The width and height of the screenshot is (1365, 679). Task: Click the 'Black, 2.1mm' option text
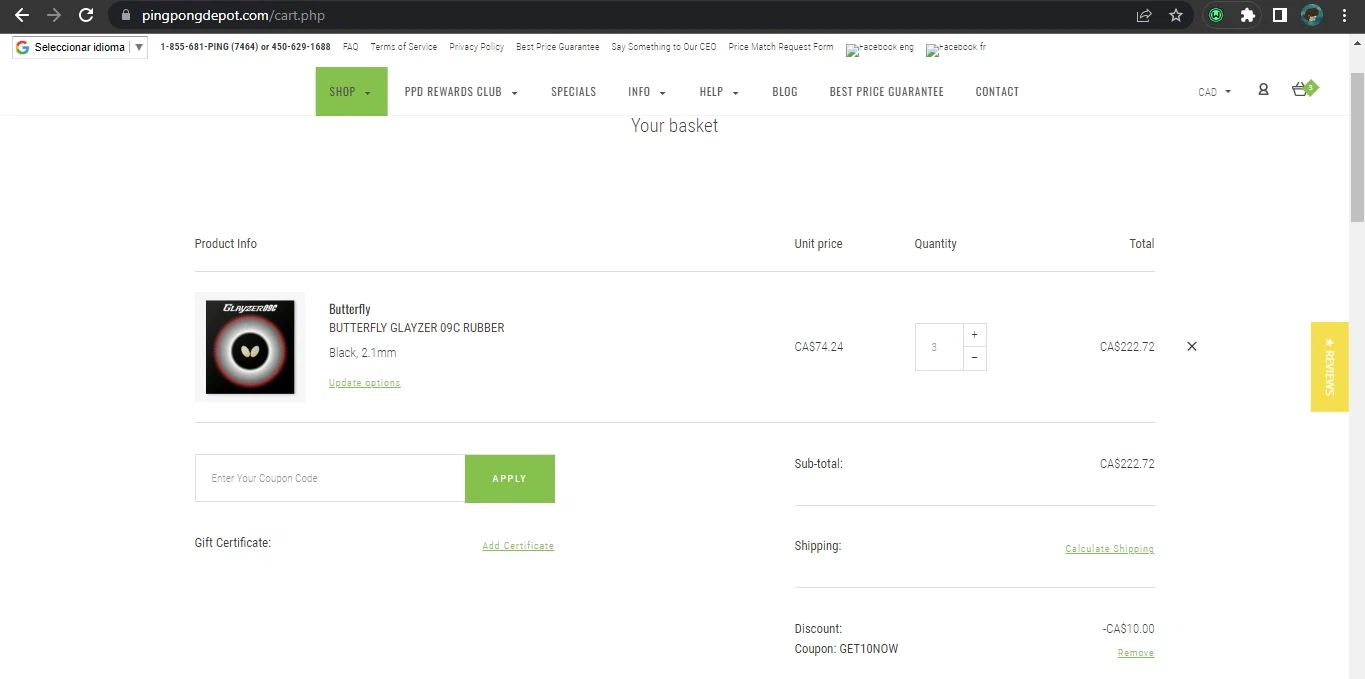click(x=363, y=353)
